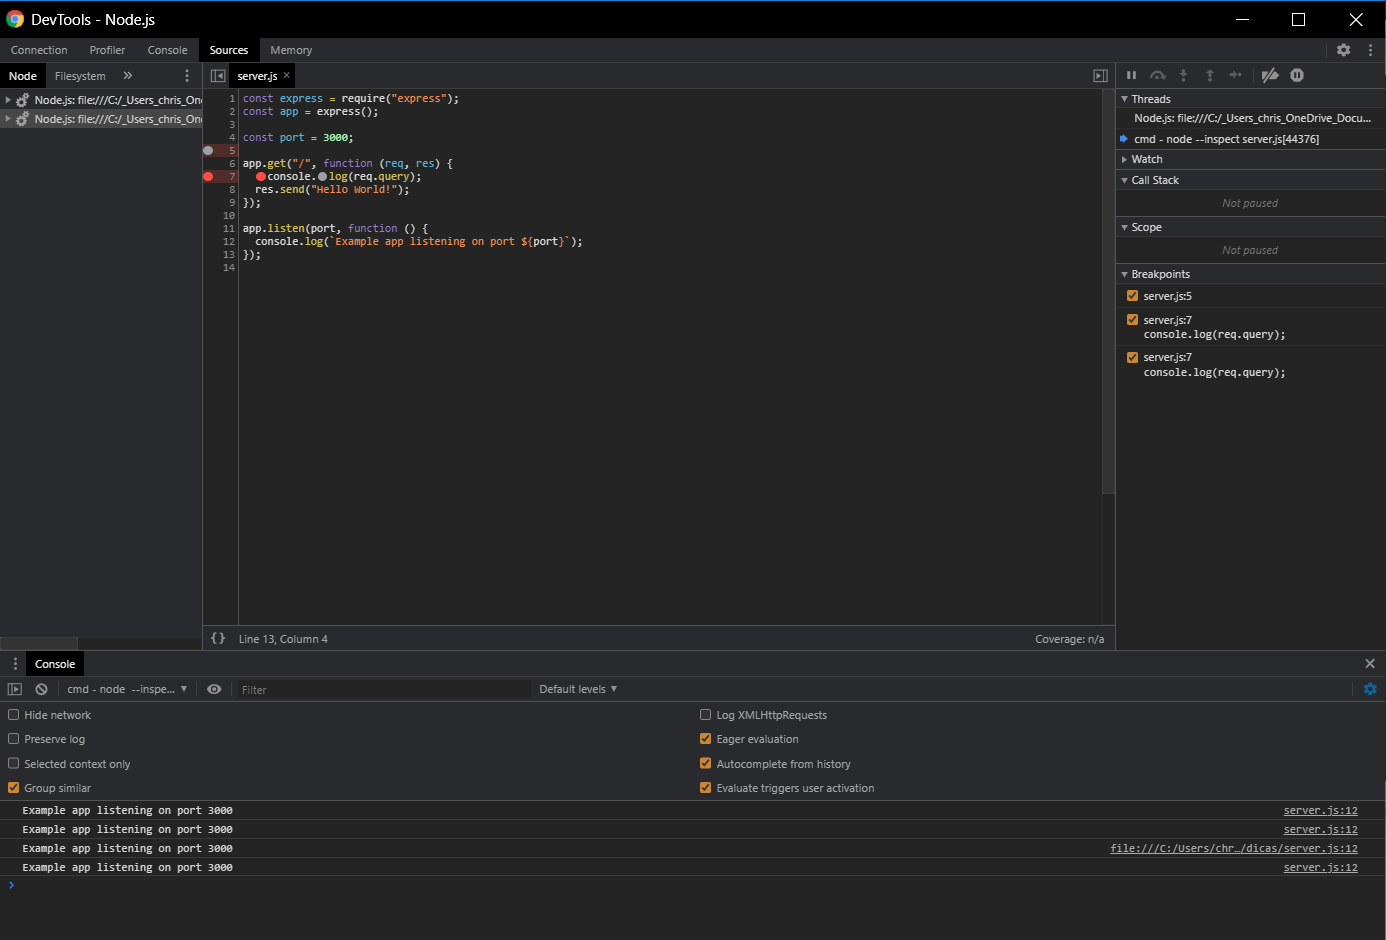Screen dimensions: 1386x940
Task: Focus the console Filter input
Action: (383, 689)
